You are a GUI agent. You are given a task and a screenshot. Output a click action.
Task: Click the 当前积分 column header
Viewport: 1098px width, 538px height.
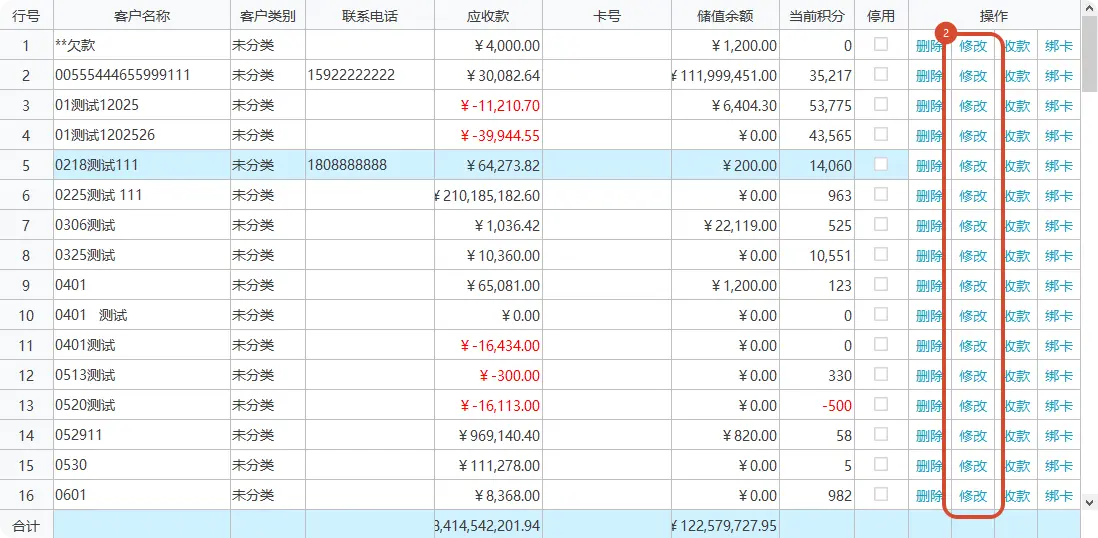(817, 16)
